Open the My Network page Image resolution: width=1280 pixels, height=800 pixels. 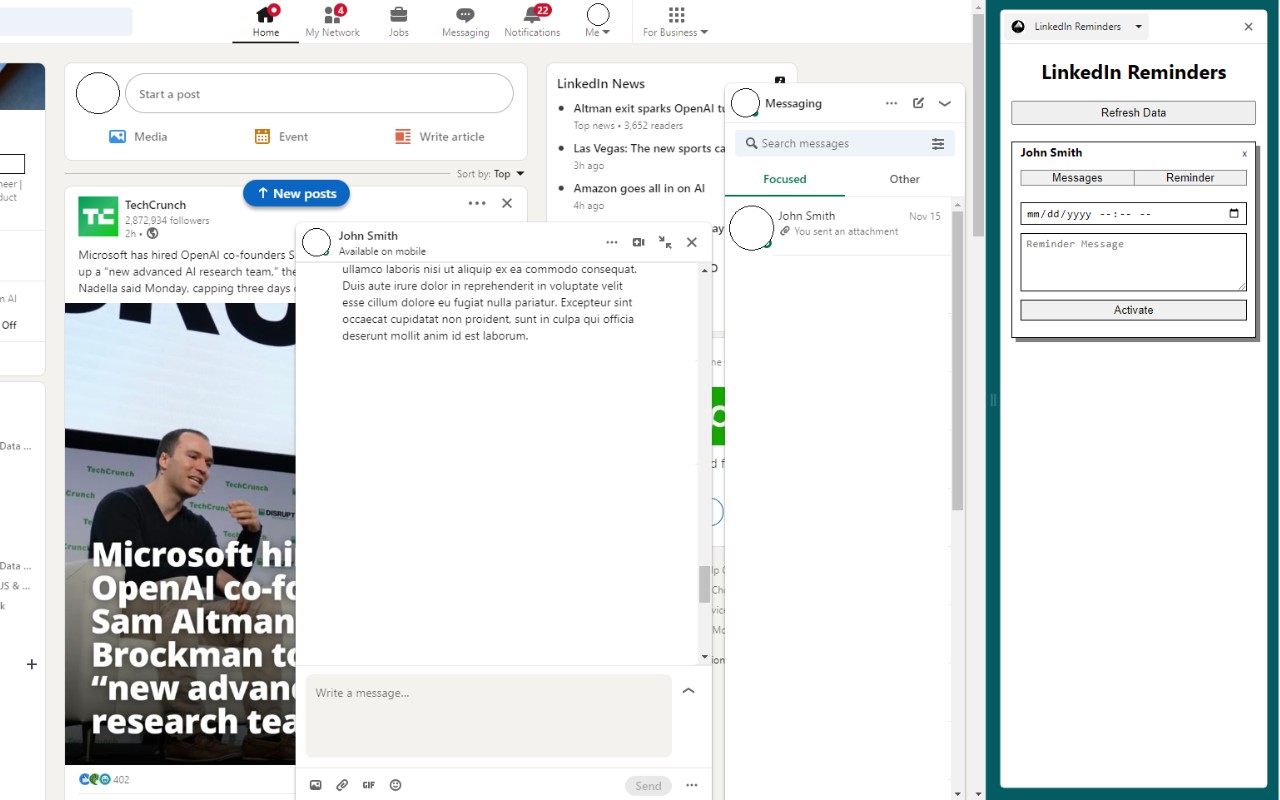point(332,22)
